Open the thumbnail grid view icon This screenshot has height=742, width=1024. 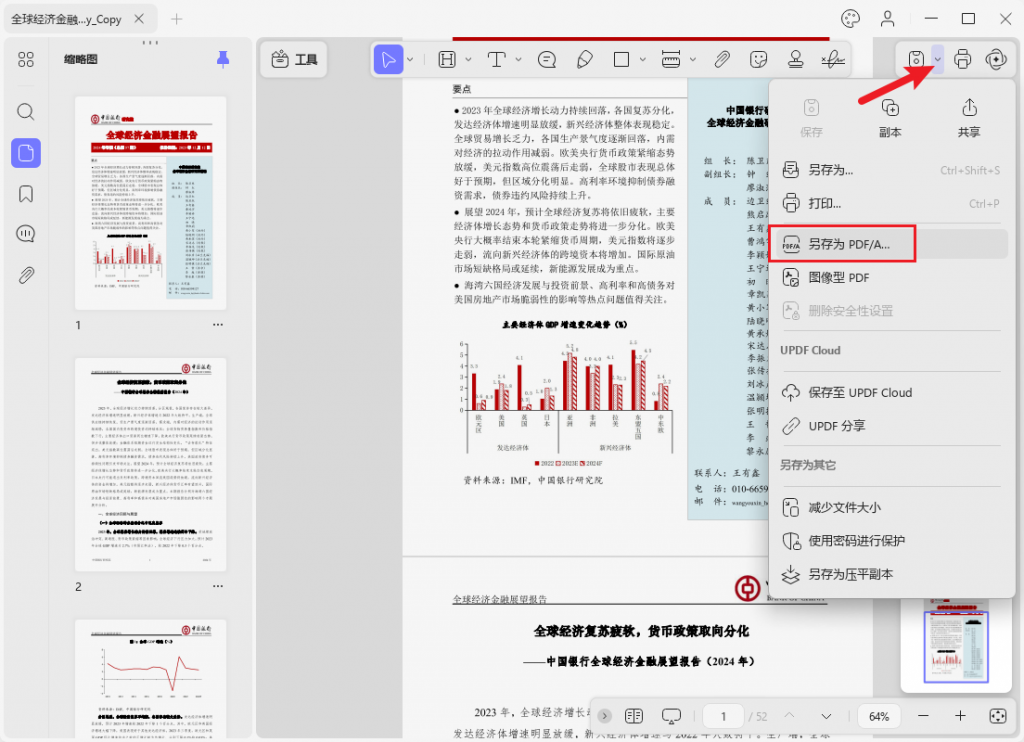[25, 60]
